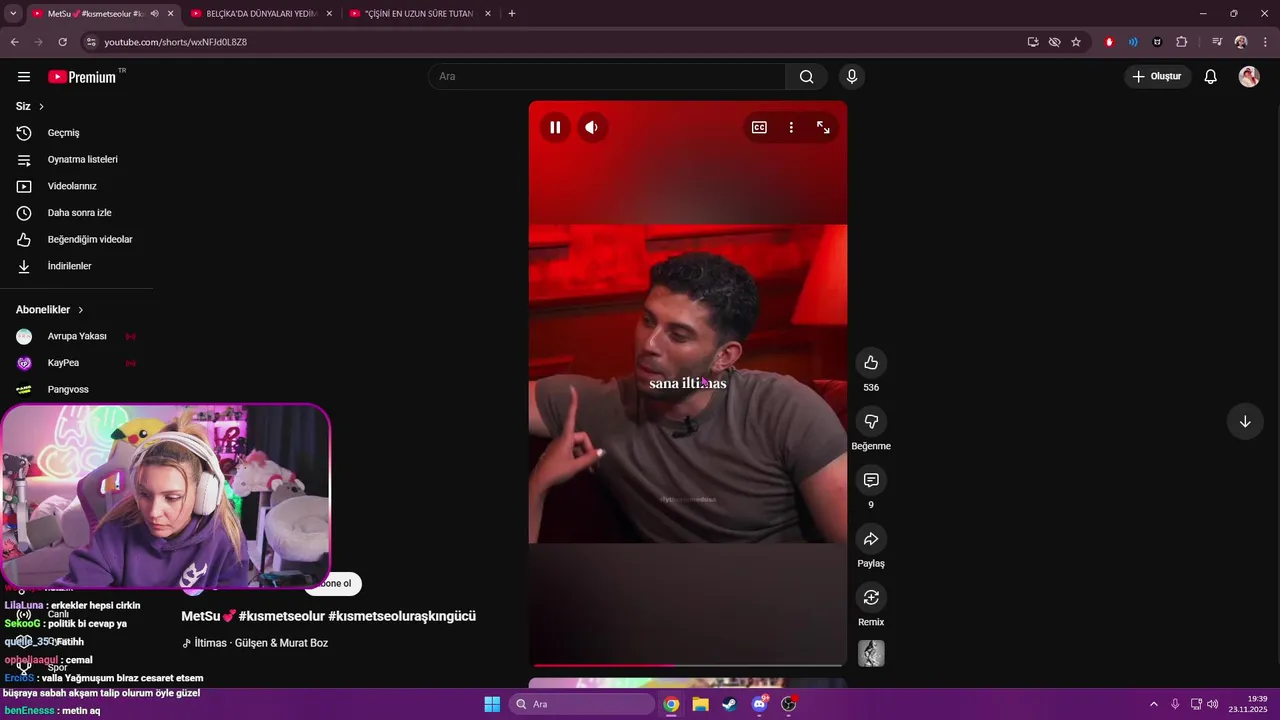Go to the next Short
The image size is (1280, 720).
coord(1245,421)
